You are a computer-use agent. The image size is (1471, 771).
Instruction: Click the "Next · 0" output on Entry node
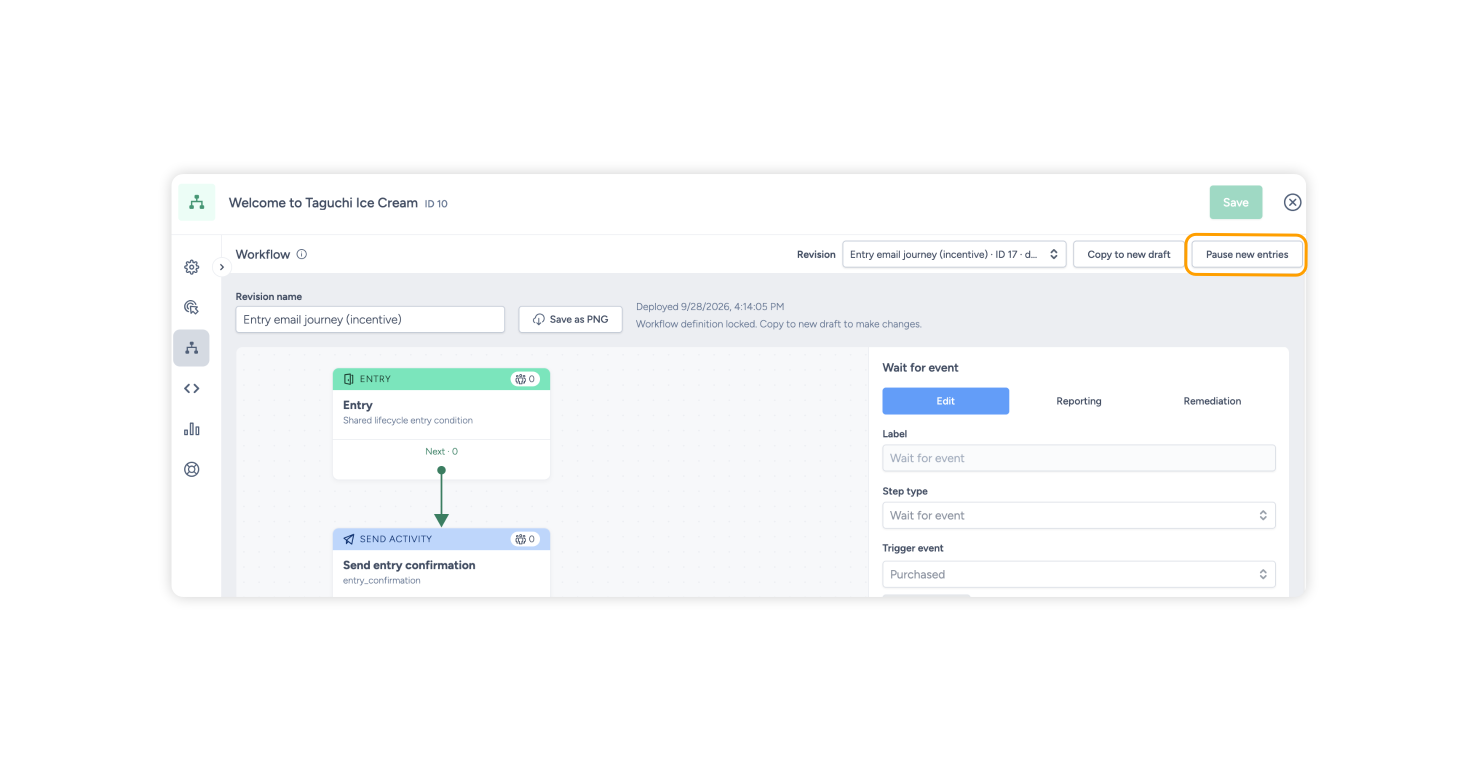click(441, 451)
